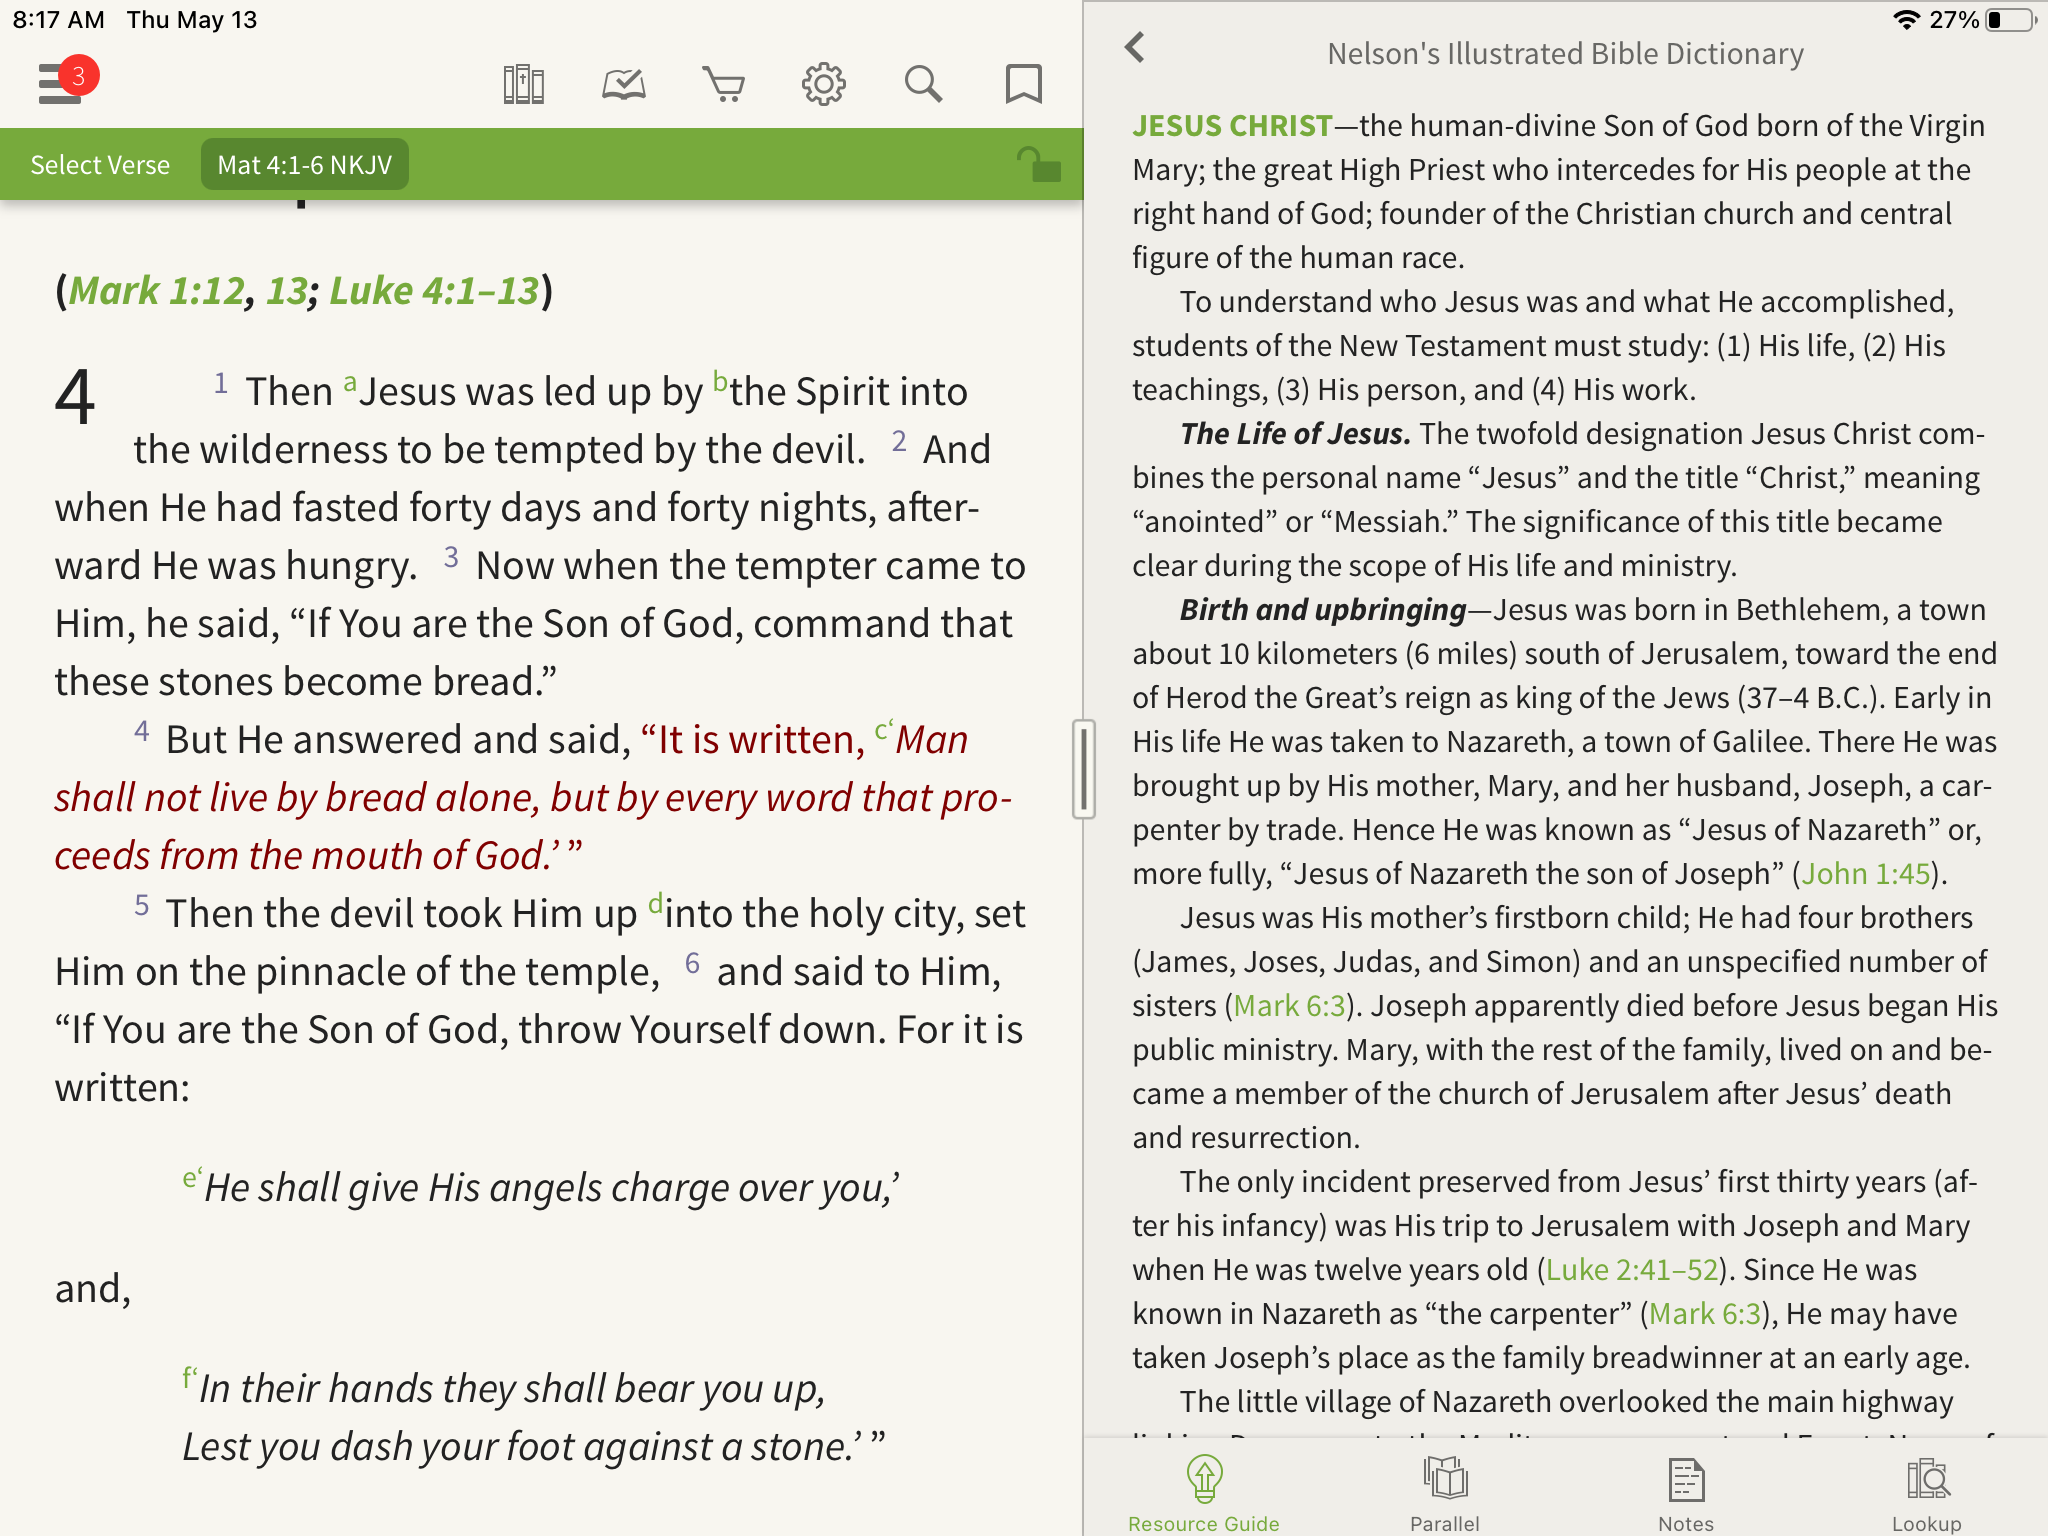The height and width of the screenshot is (1536, 2048).
Task: Check the battery indicator in status bar
Action: click(x=2011, y=20)
